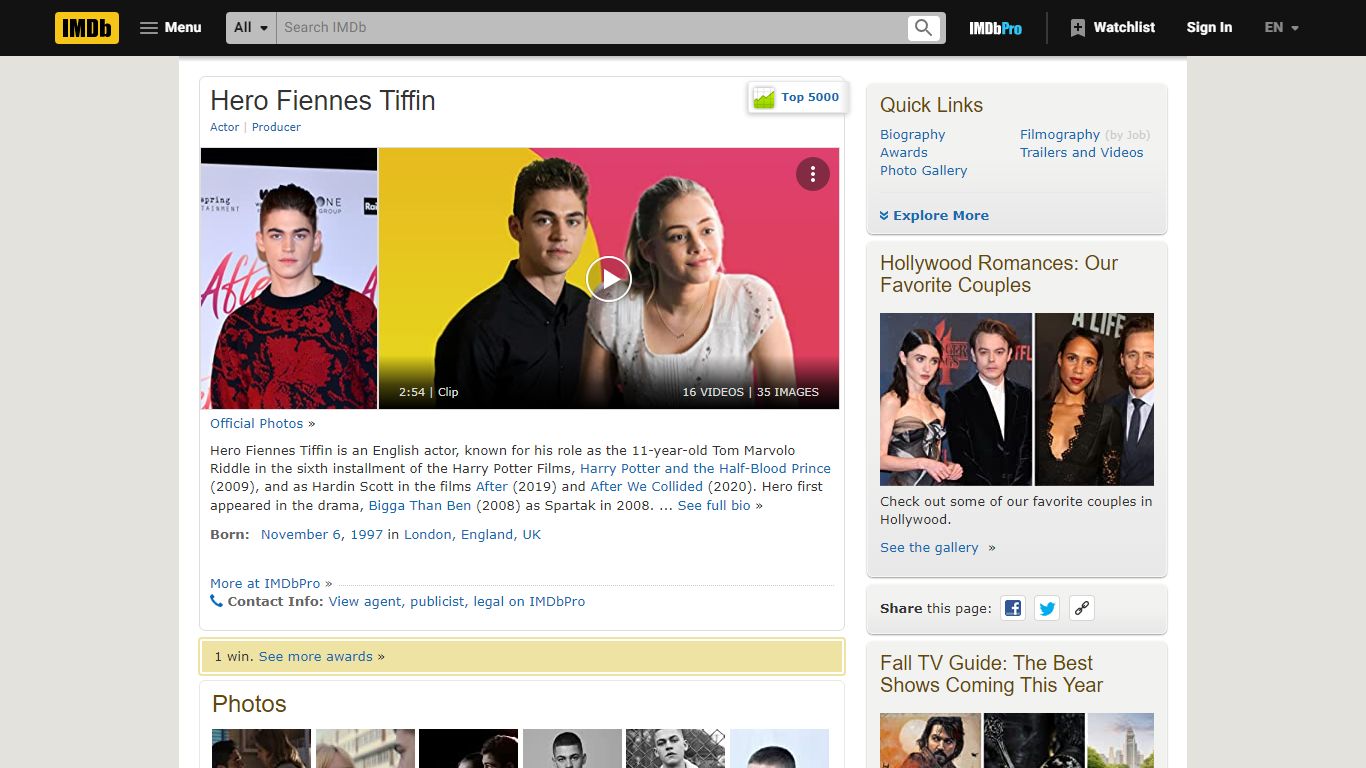1366x768 pixels.
Task: Click See full bio
Action: coord(714,506)
